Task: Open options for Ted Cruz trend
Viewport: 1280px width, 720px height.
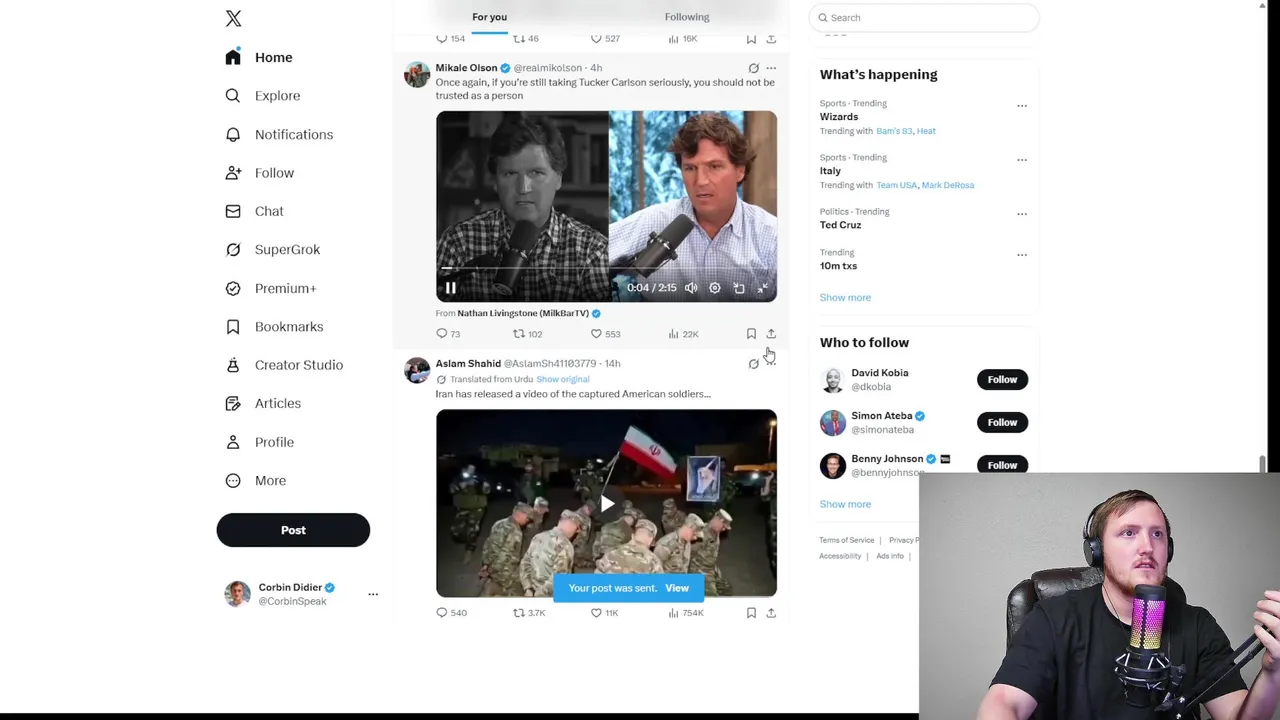Action: pos(1022,213)
